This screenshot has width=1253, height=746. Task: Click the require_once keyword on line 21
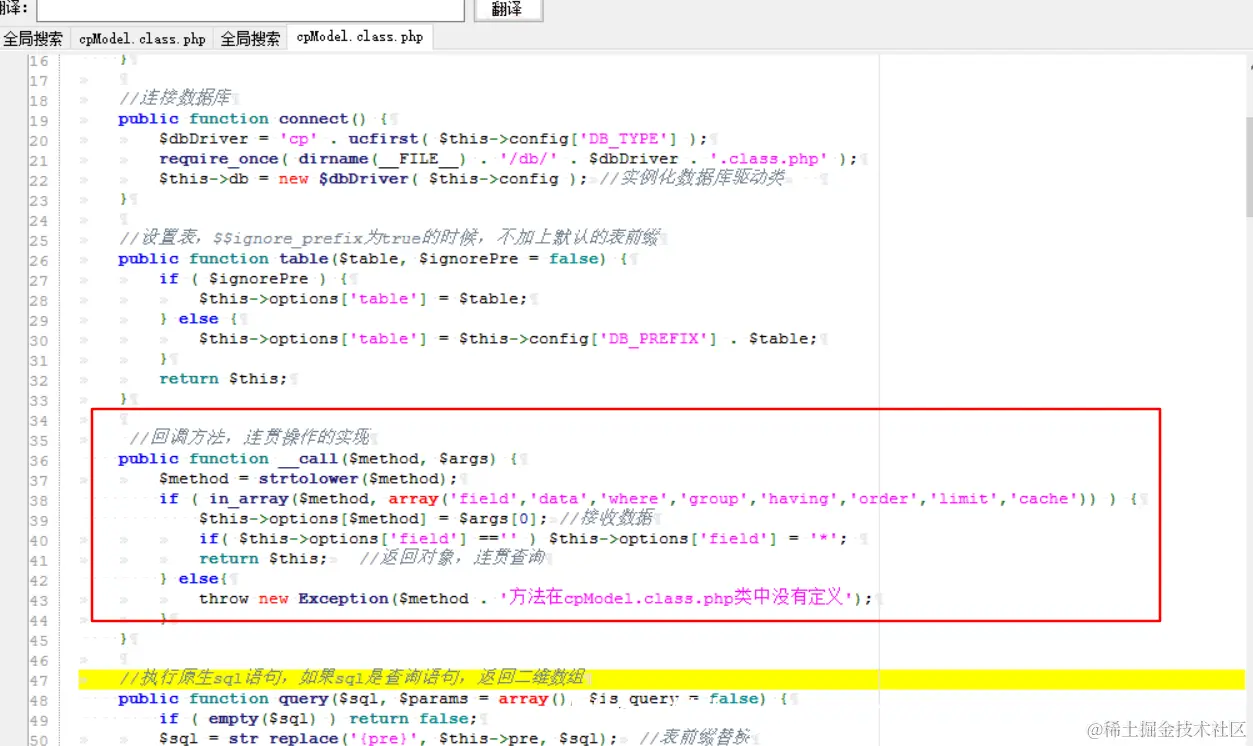[219, 159]
